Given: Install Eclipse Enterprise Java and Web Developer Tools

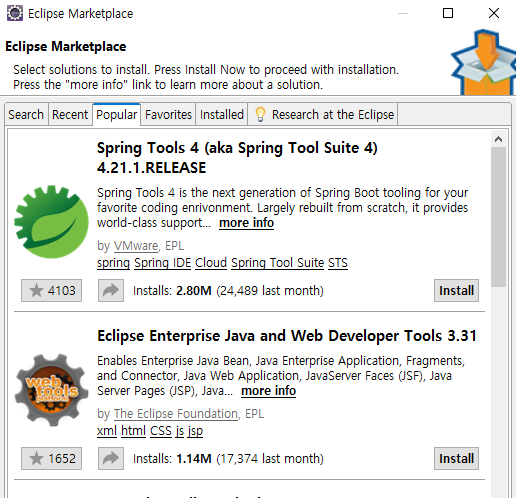Looking at the screenshot, I should (x=456, y=458).
